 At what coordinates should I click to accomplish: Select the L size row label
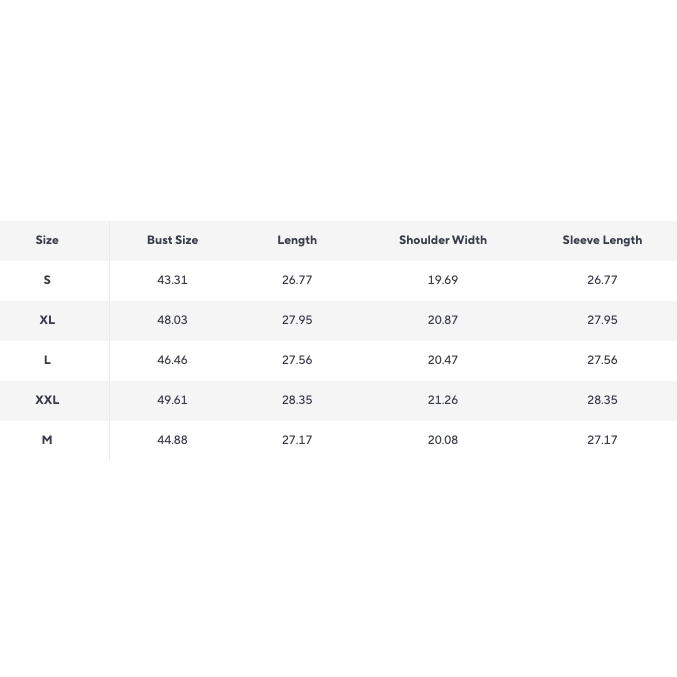coord(47,360)
